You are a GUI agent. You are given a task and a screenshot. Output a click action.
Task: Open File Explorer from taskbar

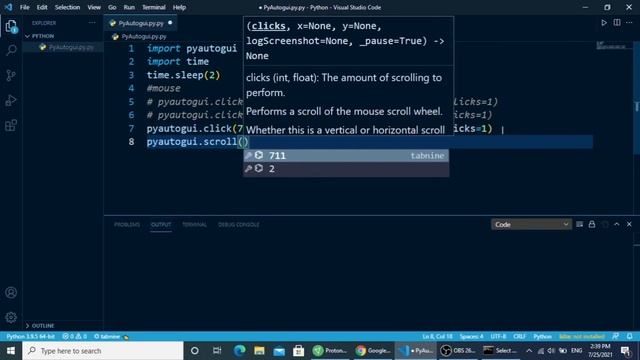259,351
